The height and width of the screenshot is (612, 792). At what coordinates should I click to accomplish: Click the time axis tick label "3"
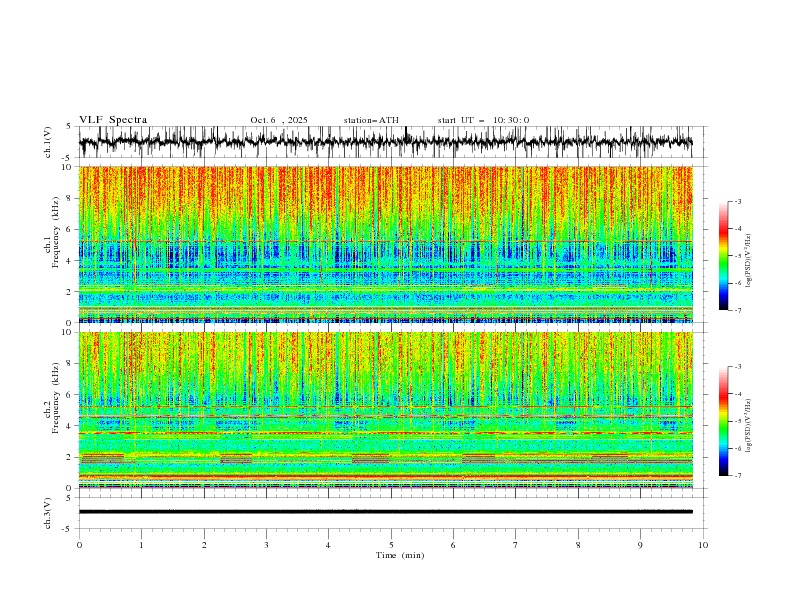tap(266, 545)
